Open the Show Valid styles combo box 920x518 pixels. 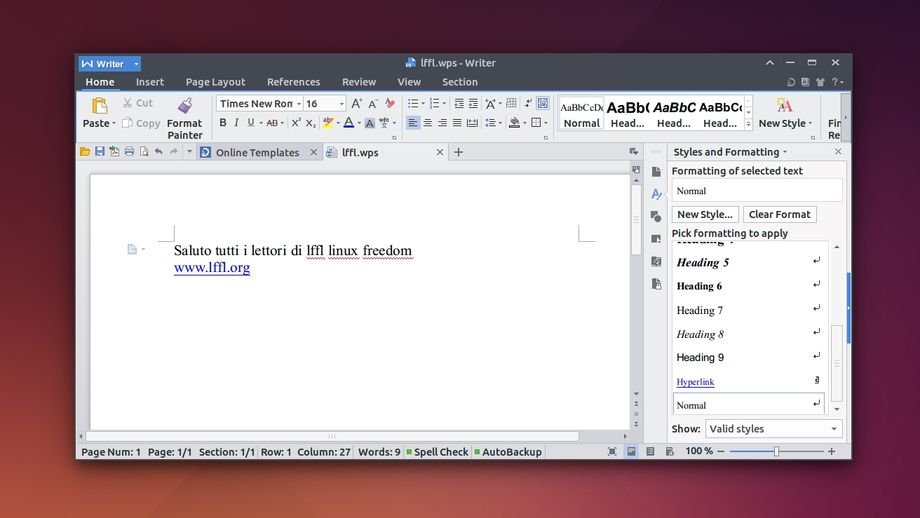tap(773, 429)
